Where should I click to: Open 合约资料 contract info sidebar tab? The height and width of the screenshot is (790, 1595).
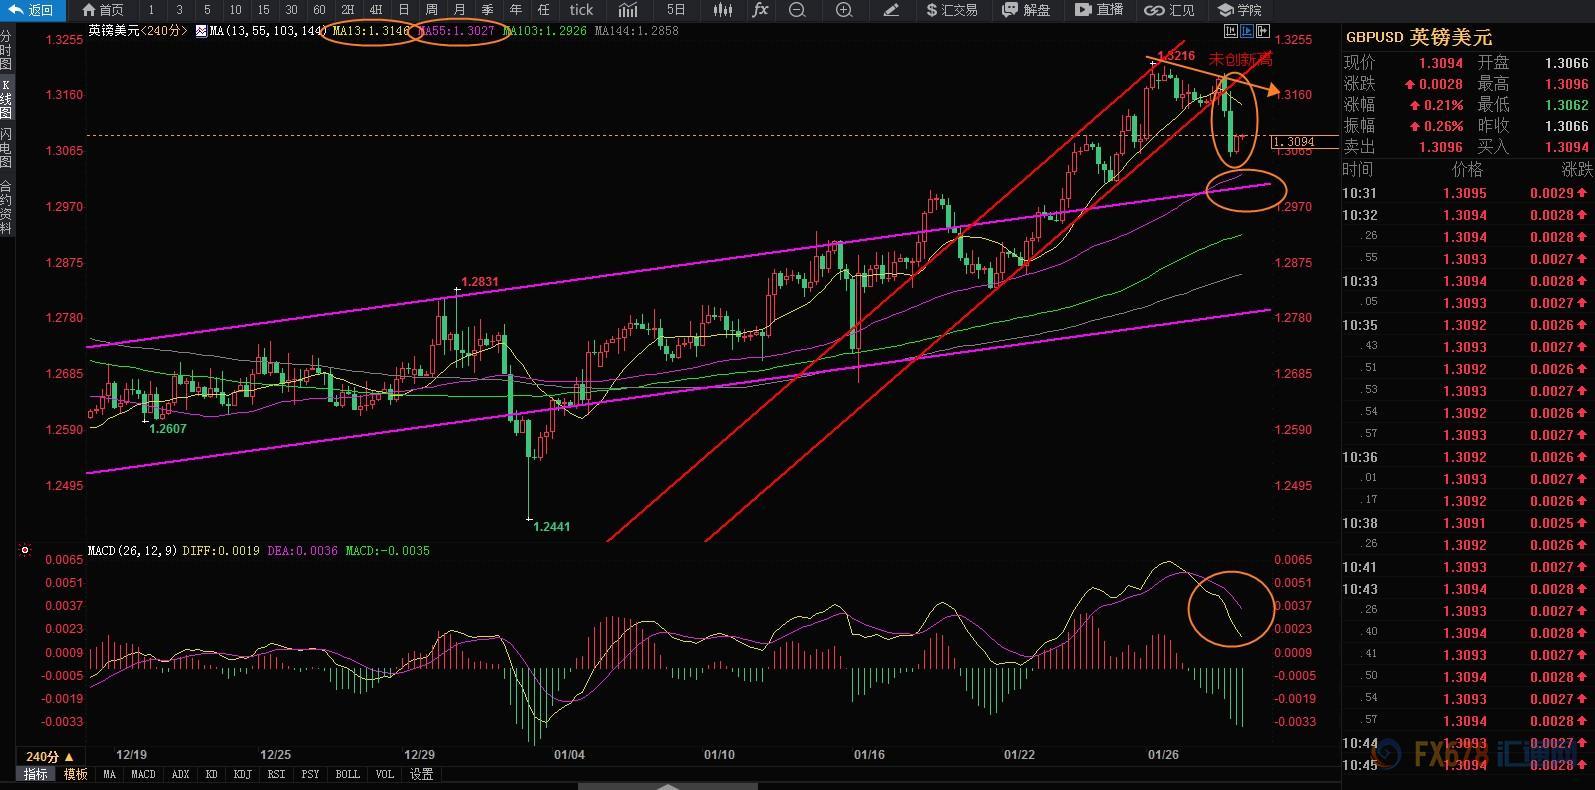tap(6, 206)
